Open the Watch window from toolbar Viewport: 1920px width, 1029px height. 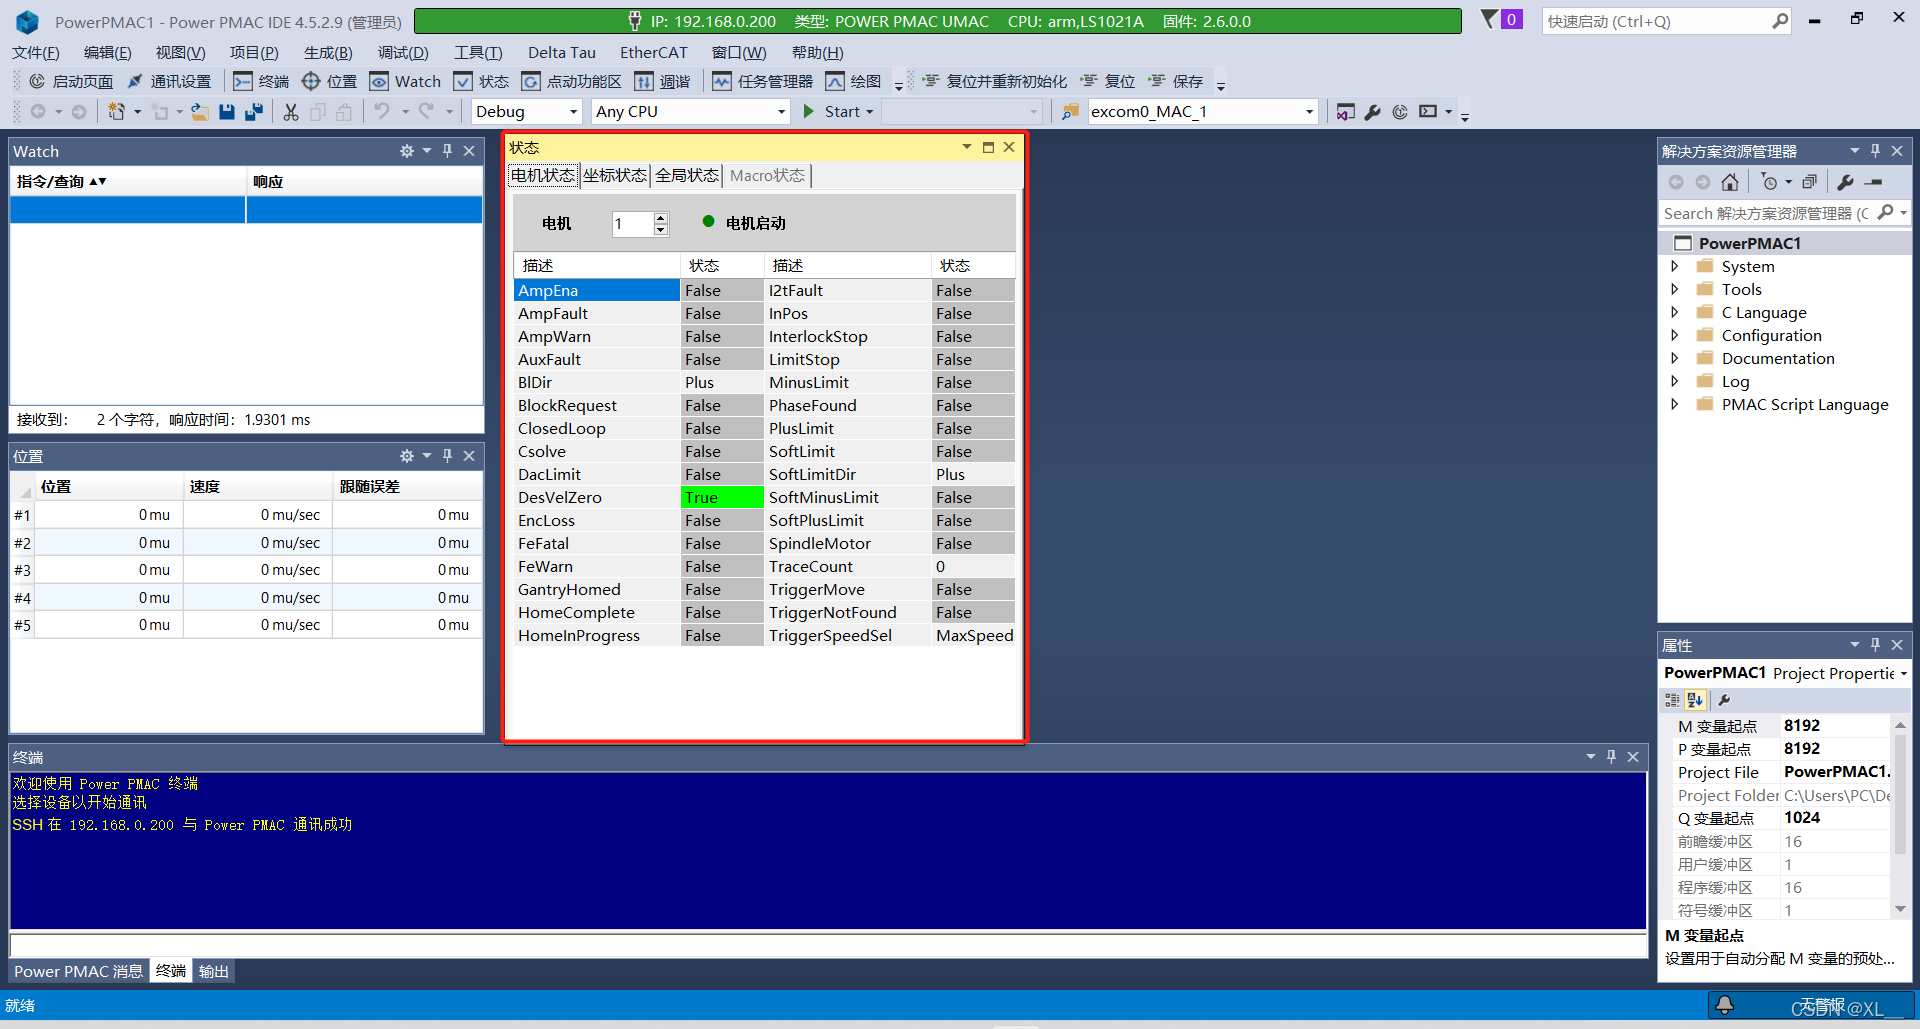pos(405,82)
